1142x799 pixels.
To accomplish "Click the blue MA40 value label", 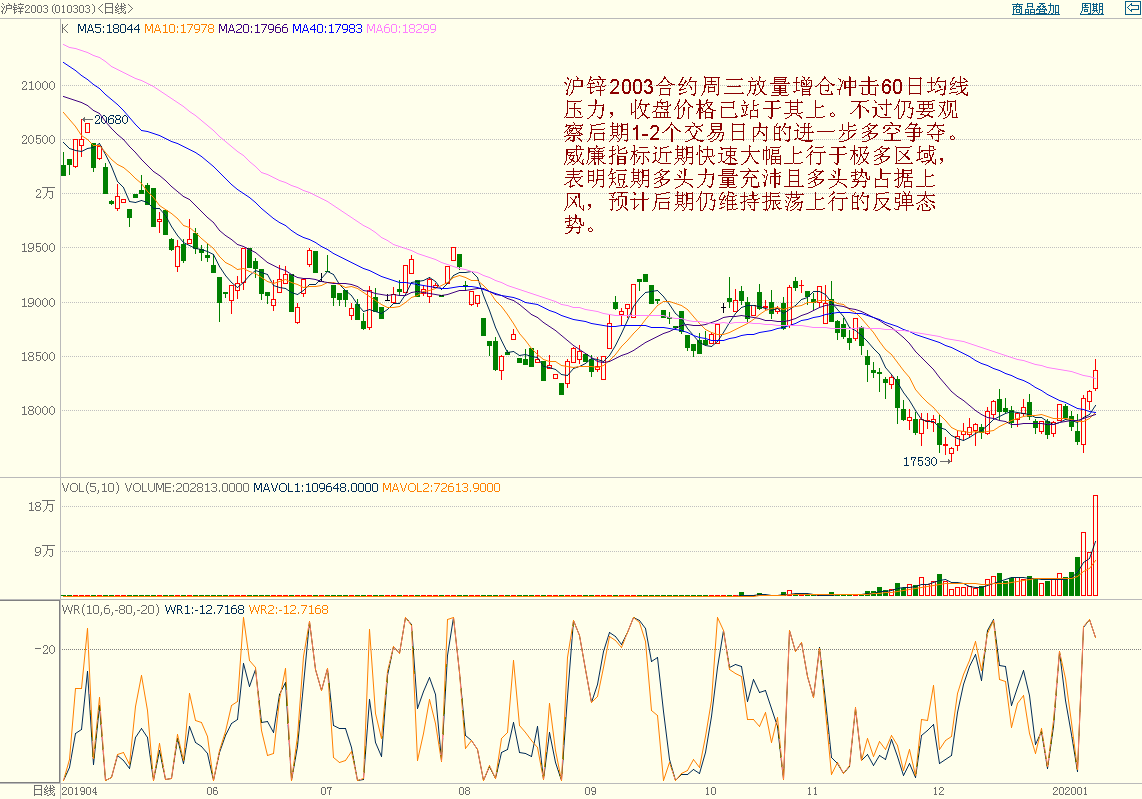I will (x=328, y=29).
